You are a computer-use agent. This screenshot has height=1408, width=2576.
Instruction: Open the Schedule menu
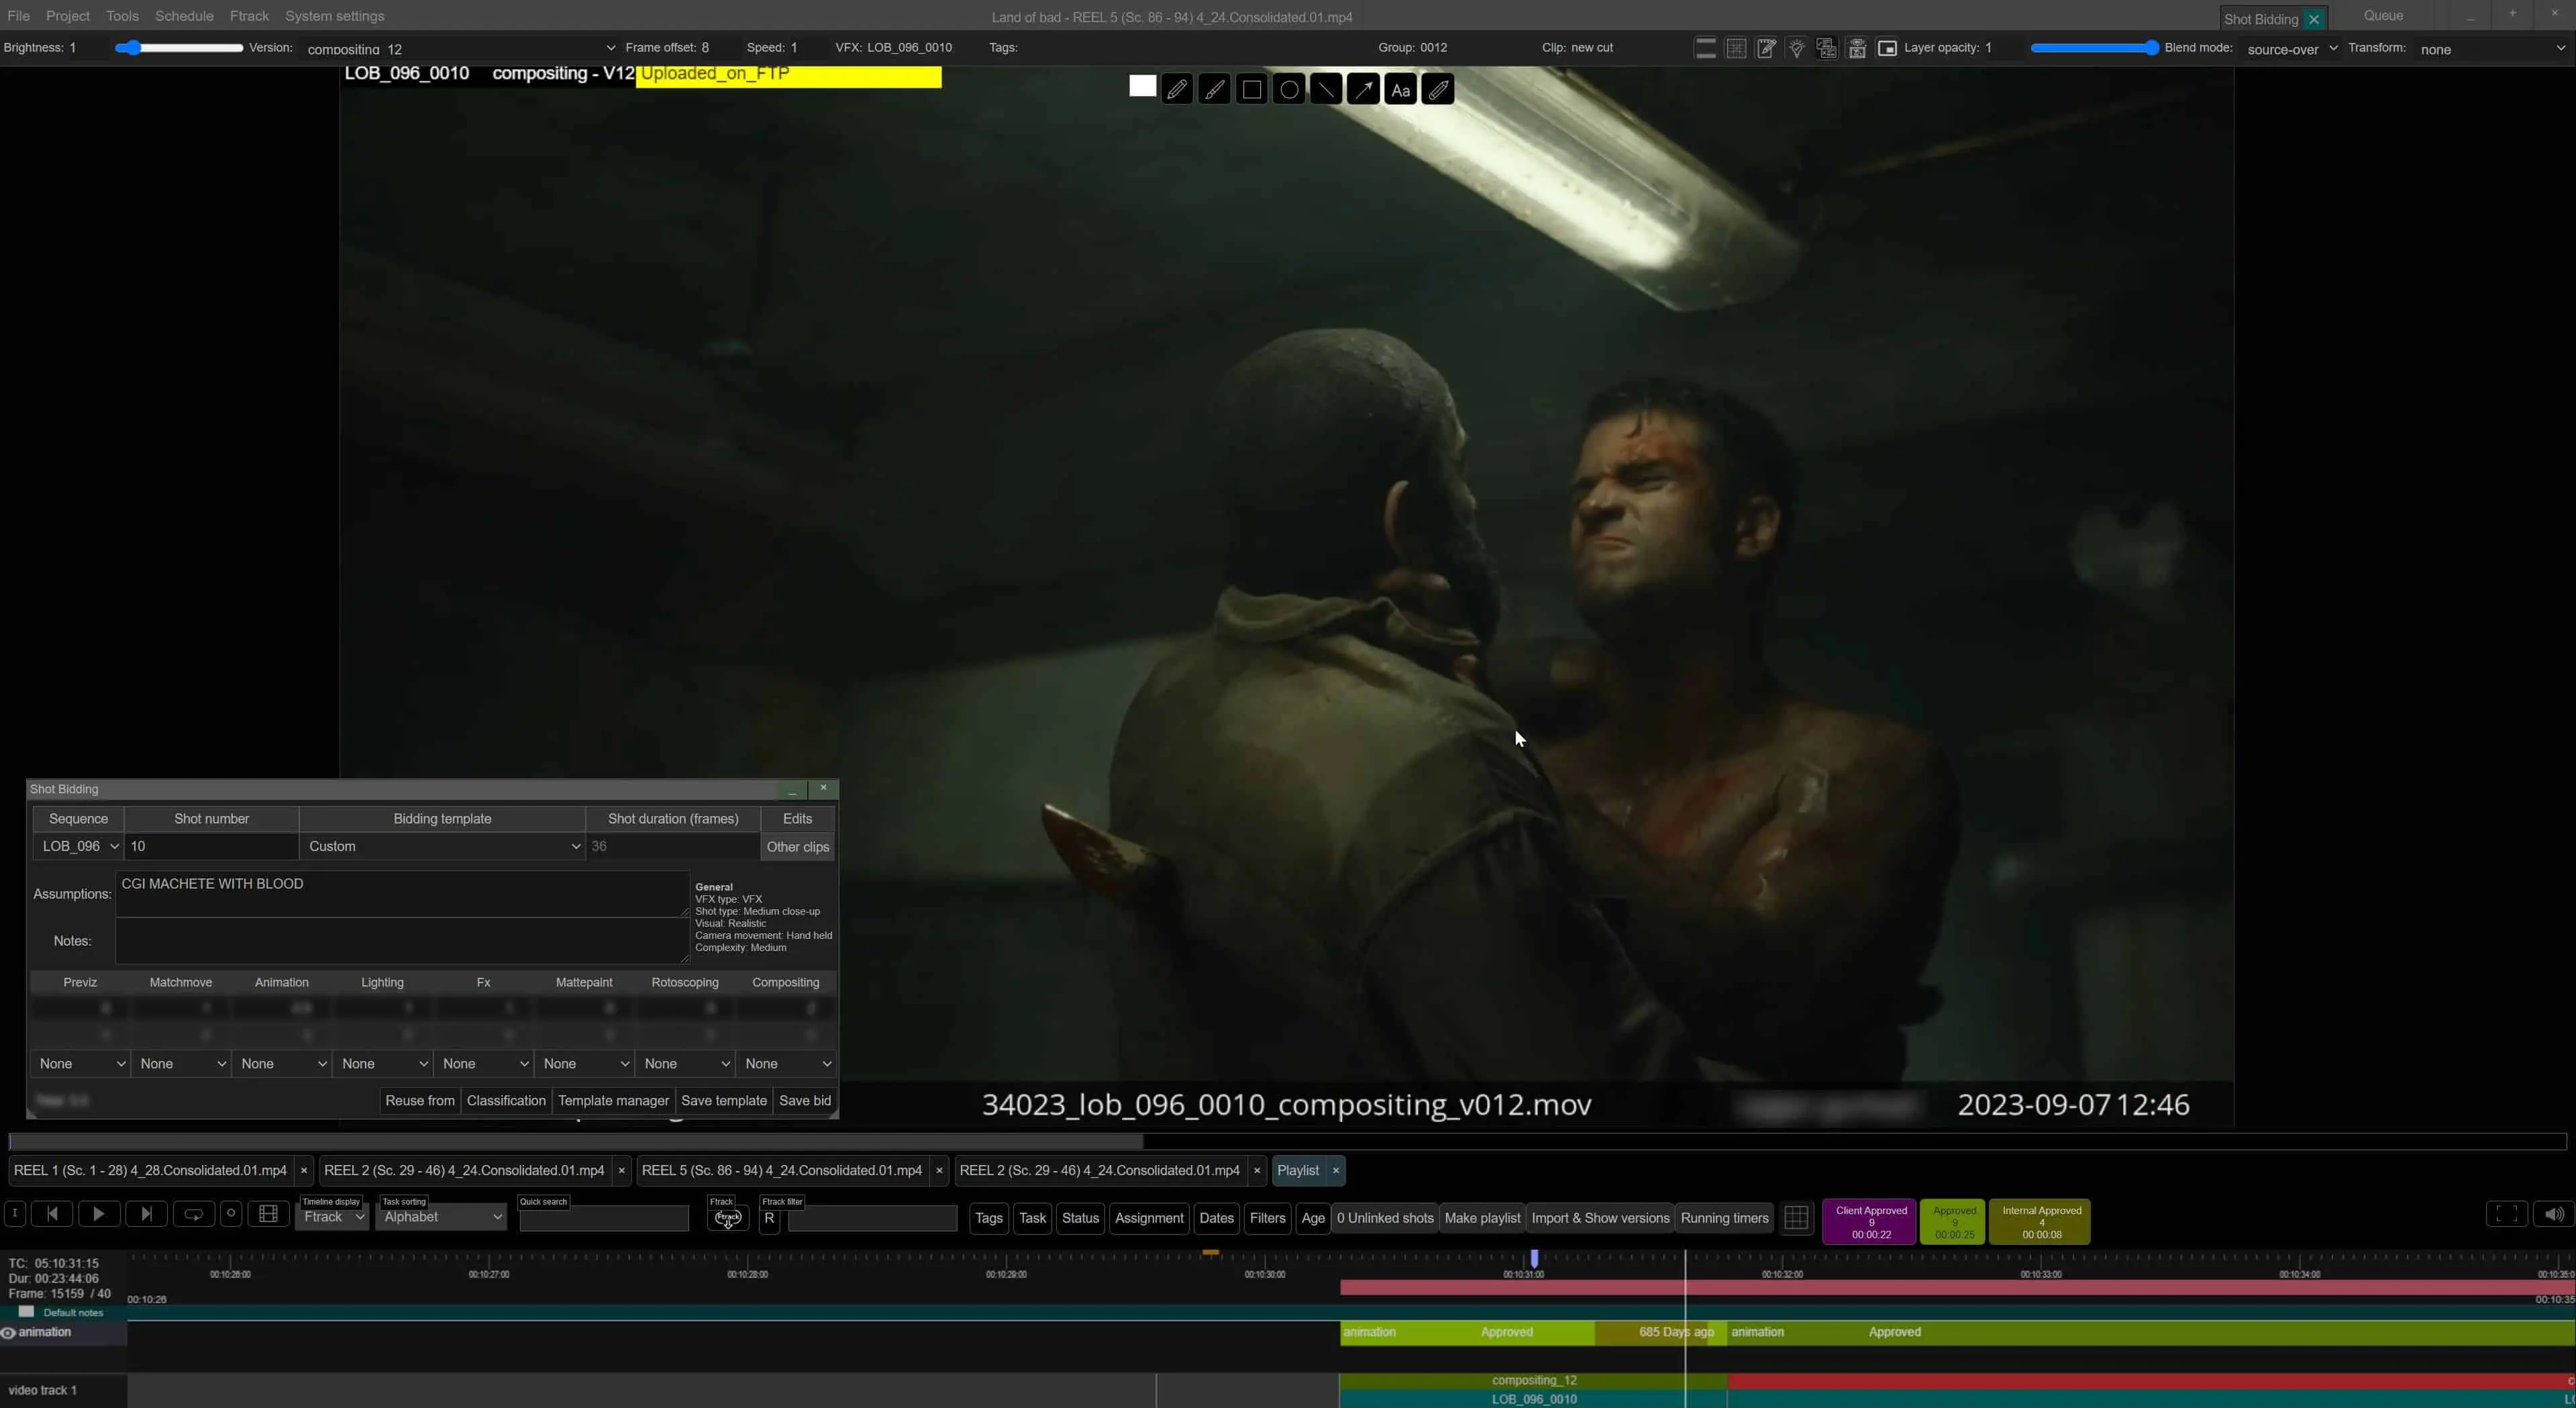click(184, 16)
